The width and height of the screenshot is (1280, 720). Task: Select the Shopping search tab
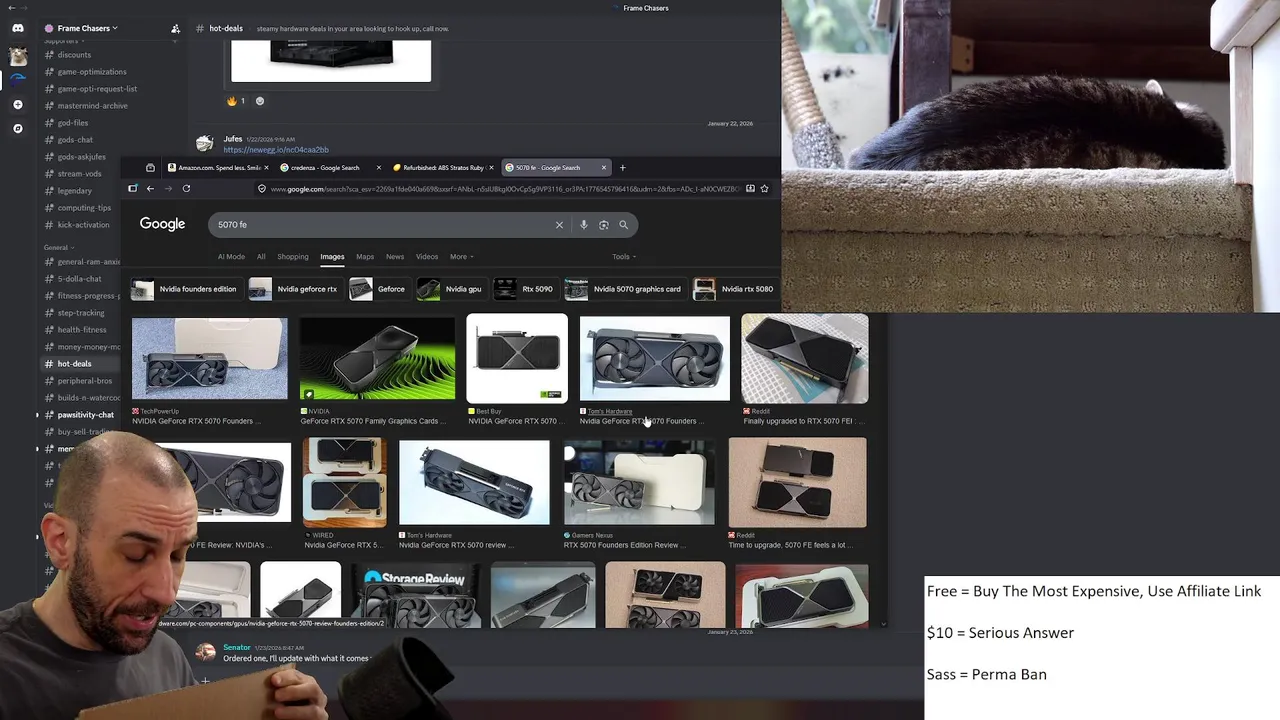(x=292, y=256)
